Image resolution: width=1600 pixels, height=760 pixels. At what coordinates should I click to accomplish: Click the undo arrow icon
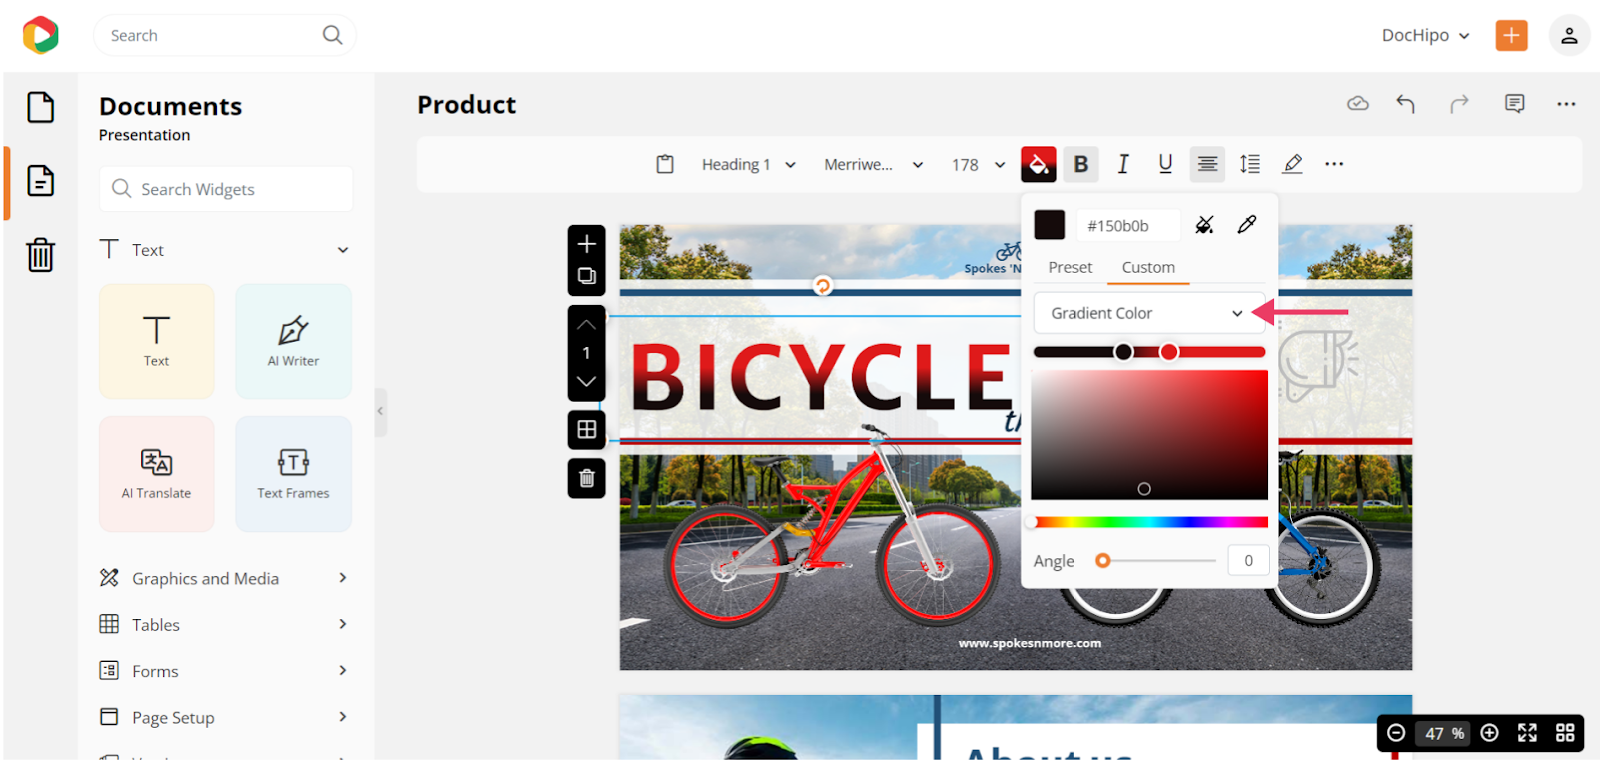1405,104
